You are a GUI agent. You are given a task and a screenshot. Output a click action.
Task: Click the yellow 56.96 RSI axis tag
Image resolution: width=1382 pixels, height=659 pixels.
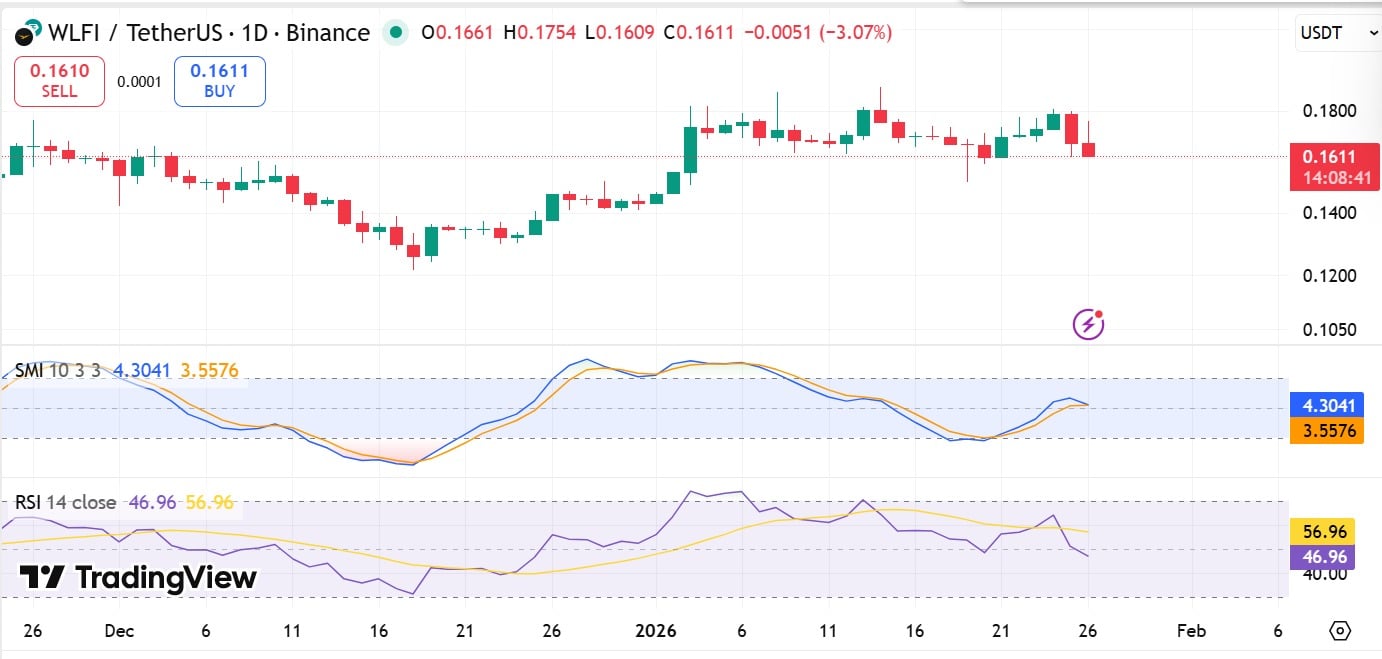coord(1322,531)
